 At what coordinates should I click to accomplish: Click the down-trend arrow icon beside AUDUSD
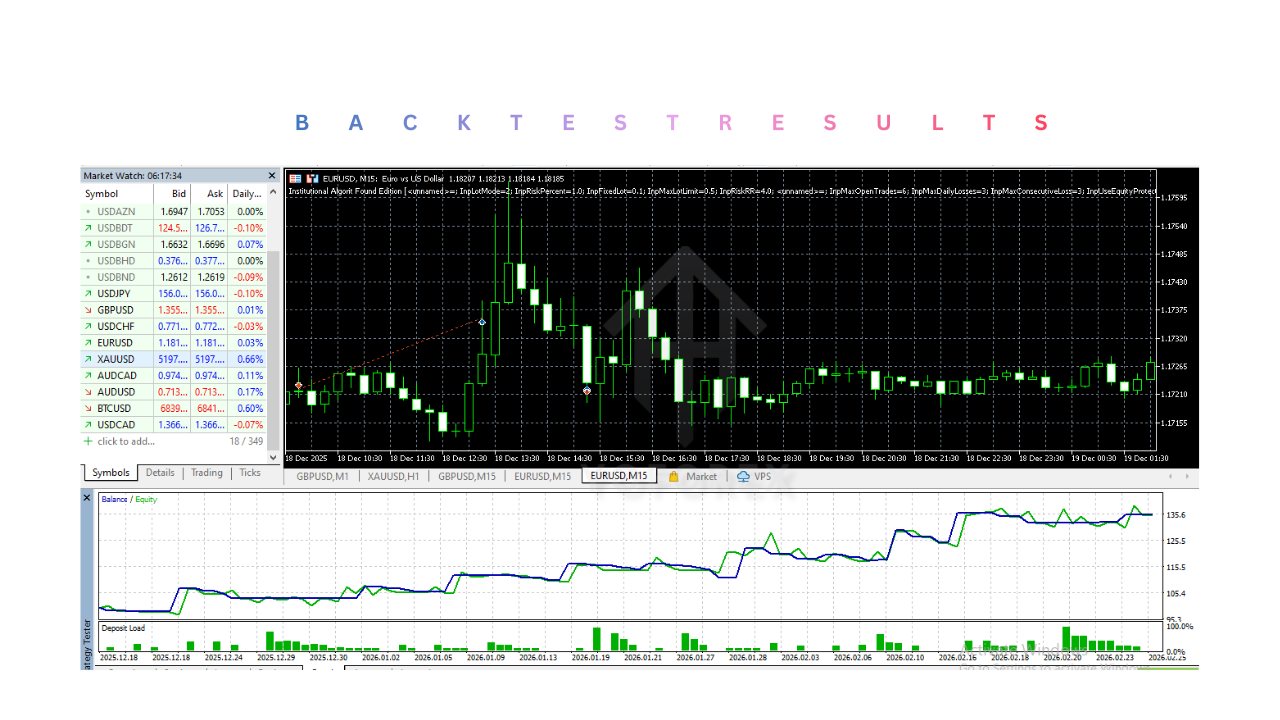point(86,392)
